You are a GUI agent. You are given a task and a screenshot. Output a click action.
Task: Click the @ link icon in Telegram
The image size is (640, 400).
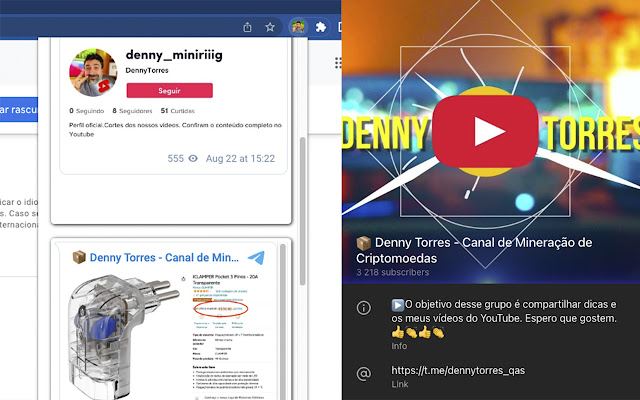364,373
